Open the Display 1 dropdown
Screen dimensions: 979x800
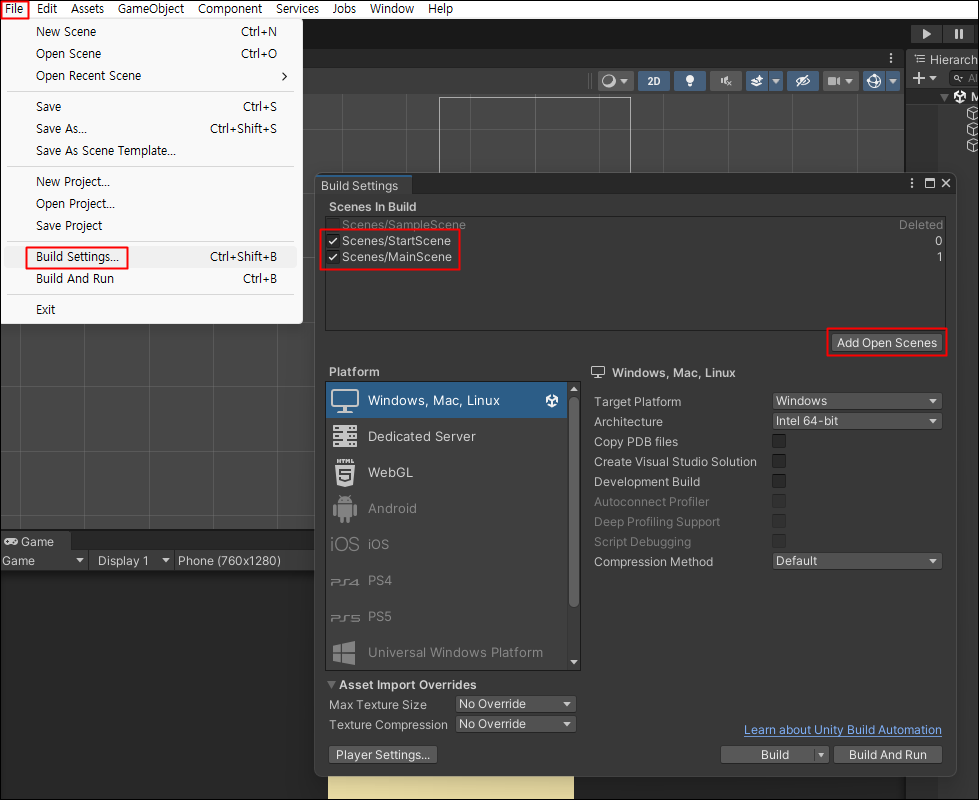131,560
